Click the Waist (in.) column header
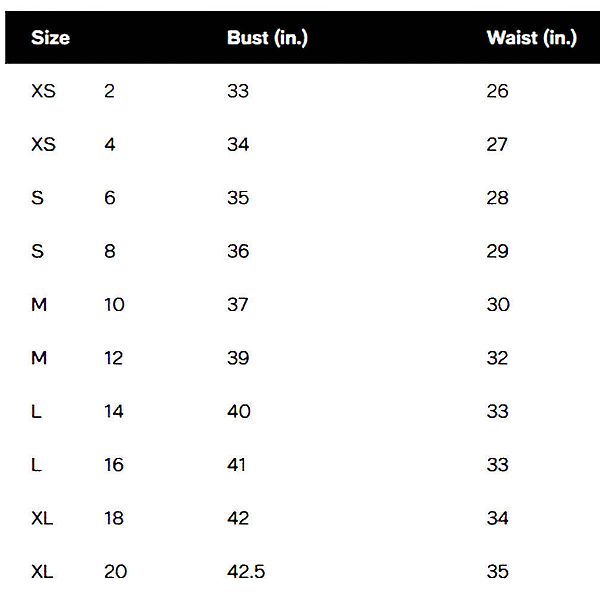This screenshot has width=600, height=600. (531, 38)
